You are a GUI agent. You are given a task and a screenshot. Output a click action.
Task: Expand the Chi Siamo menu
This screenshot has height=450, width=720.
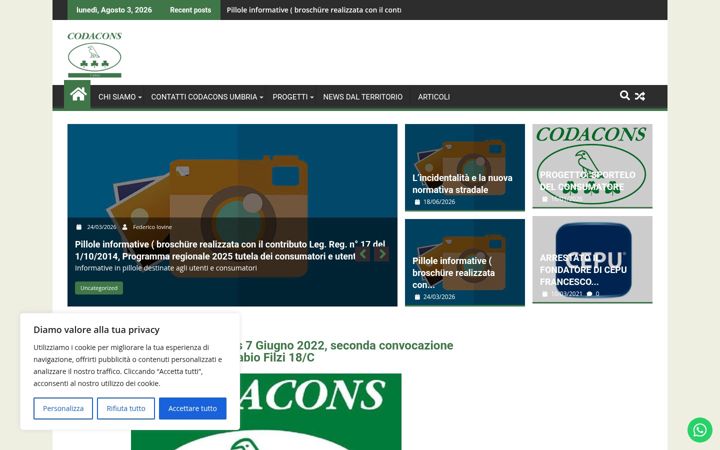(120, 97)
